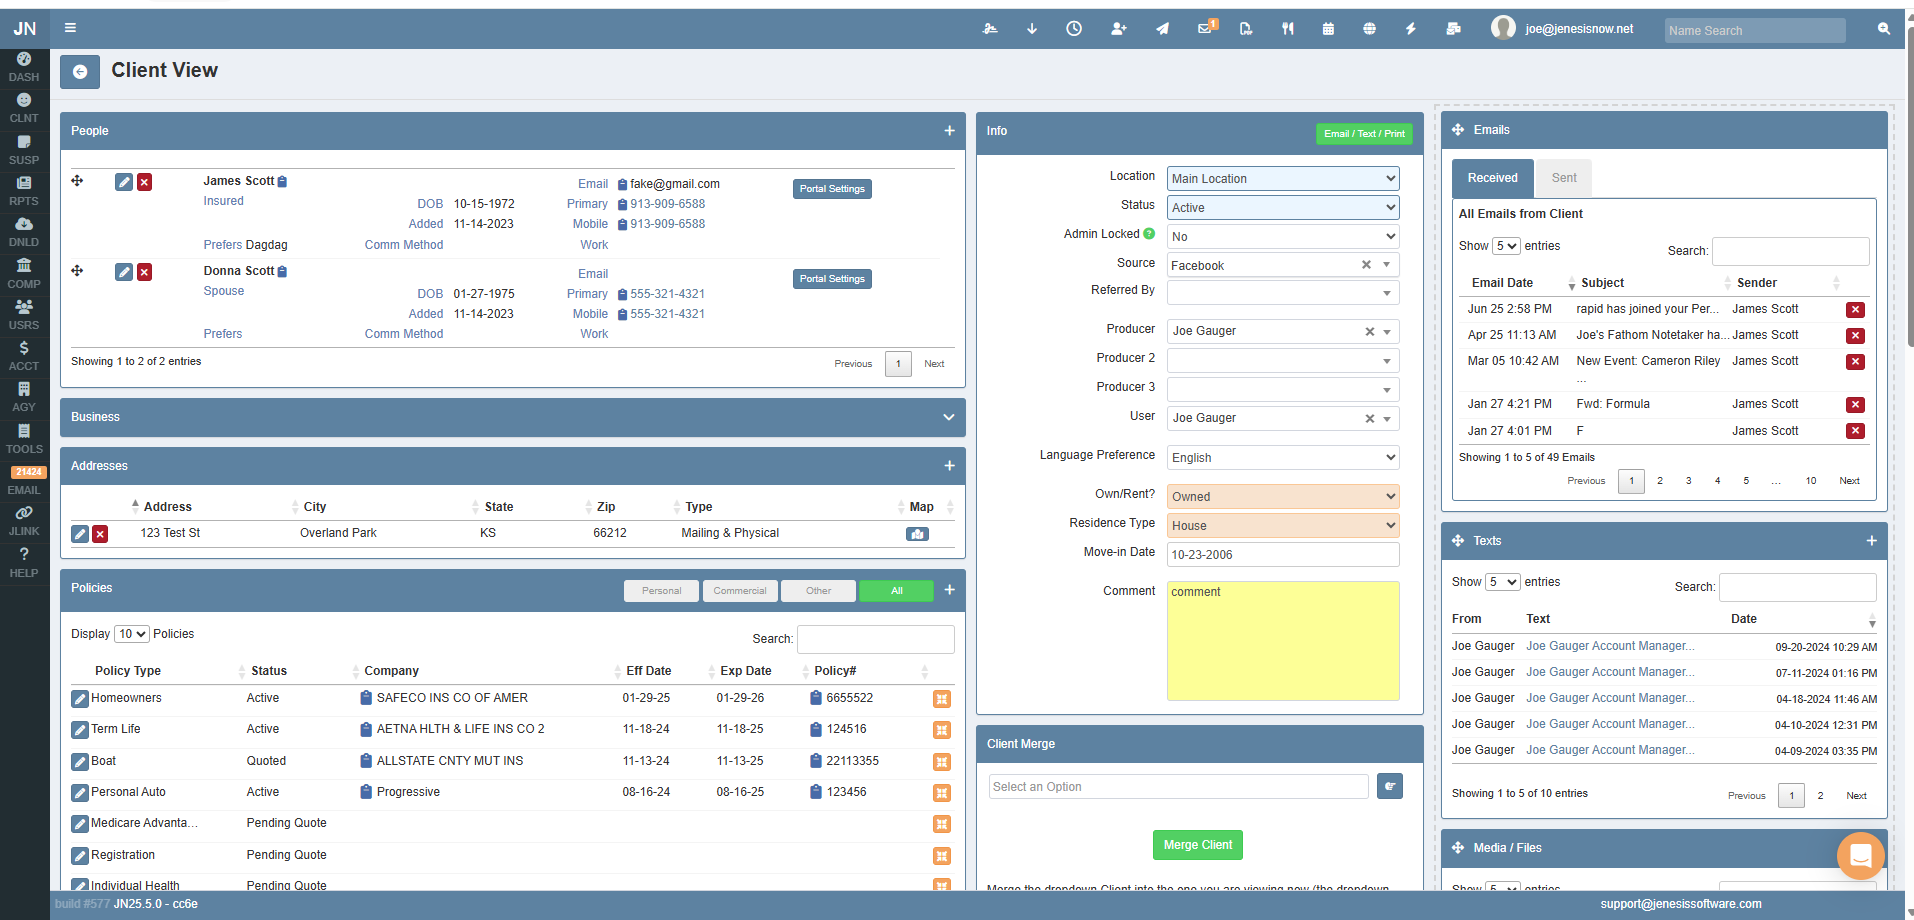Screen dimensions: 1914x920
Task: Open the DASH dashboard icon
Action: 23,66
